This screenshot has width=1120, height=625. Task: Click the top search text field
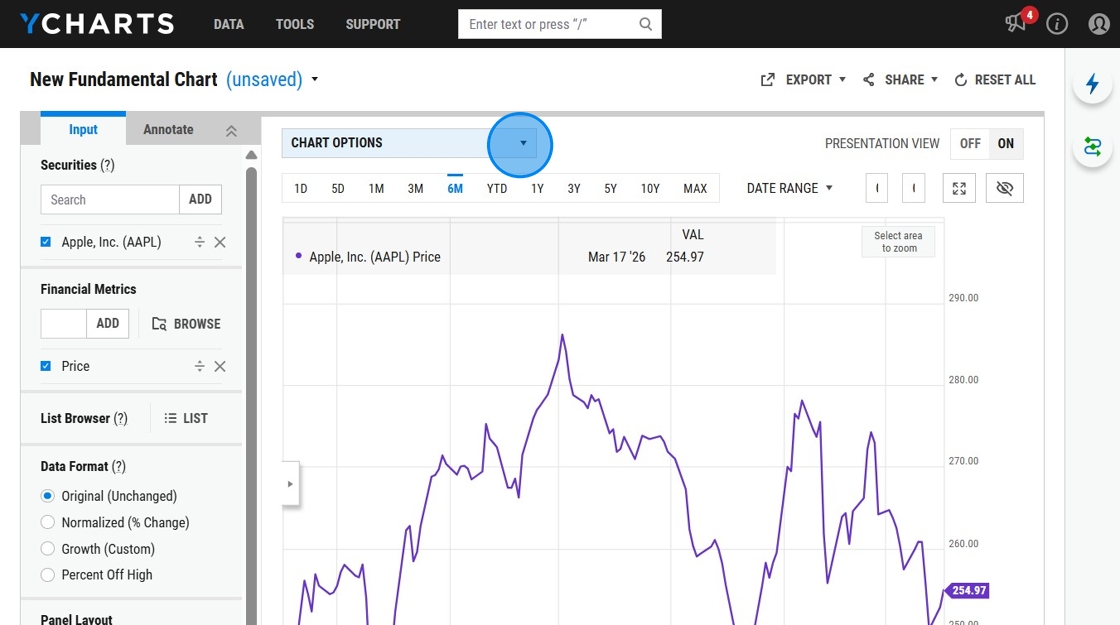[550, 24]
